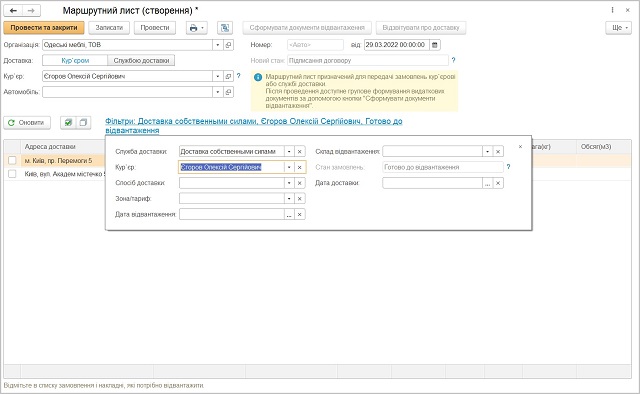Click the Провести button
The width and height of the screenshot is (640, 394).
click(155, 28)
